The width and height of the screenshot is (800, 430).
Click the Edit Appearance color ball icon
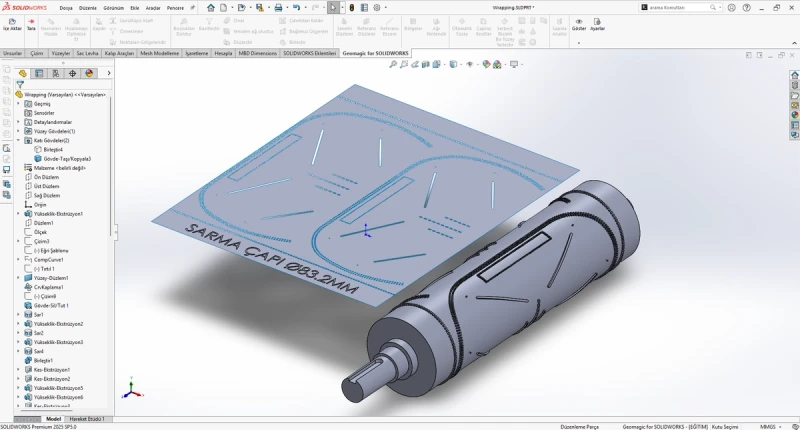[x=486, y=64]
